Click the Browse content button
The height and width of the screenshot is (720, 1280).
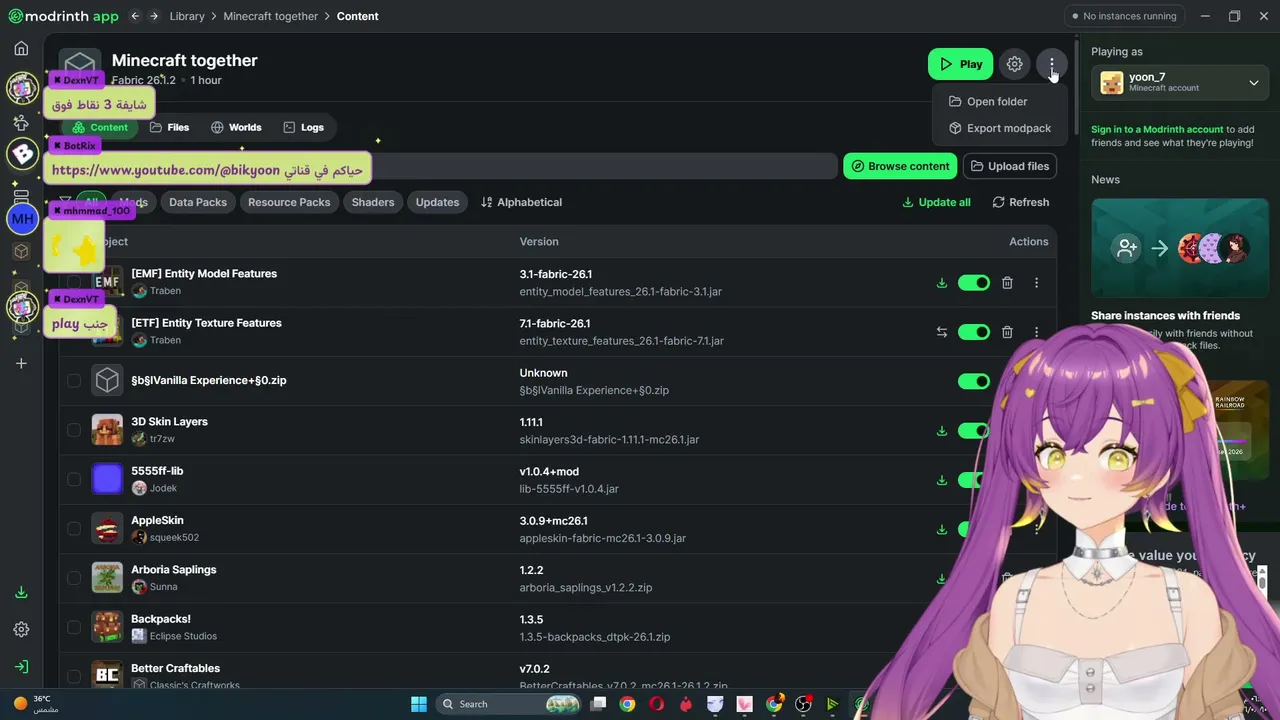pos(900,166)
